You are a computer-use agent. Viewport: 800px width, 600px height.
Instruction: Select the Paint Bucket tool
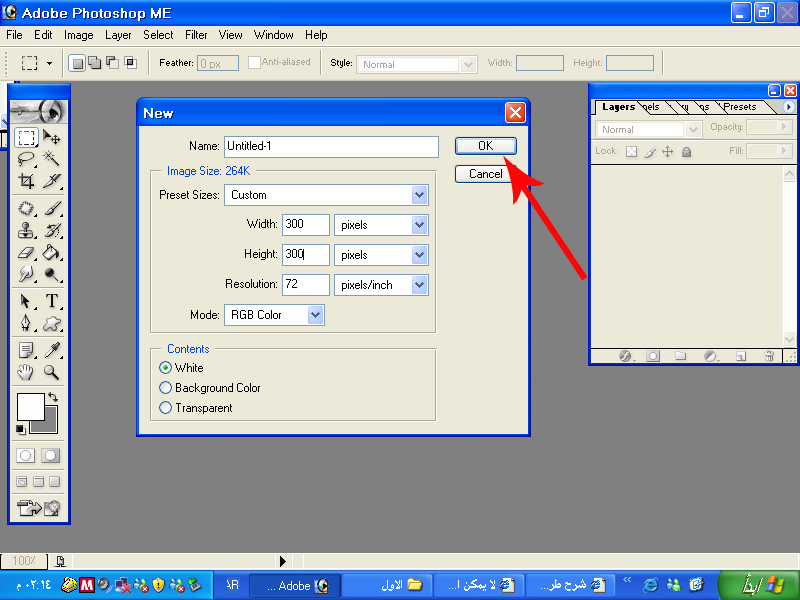coord(52,253)
